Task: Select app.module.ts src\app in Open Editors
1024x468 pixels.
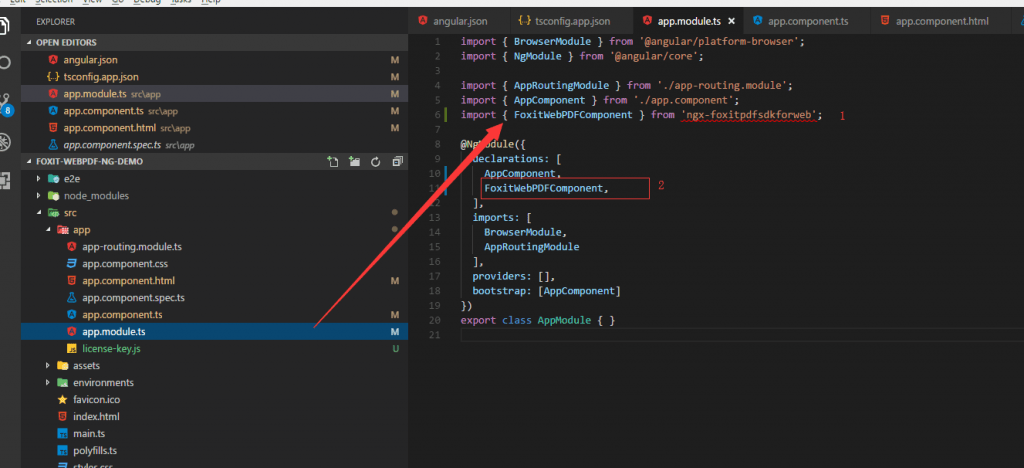Action: pyautogui.click(x=214, y=94)
